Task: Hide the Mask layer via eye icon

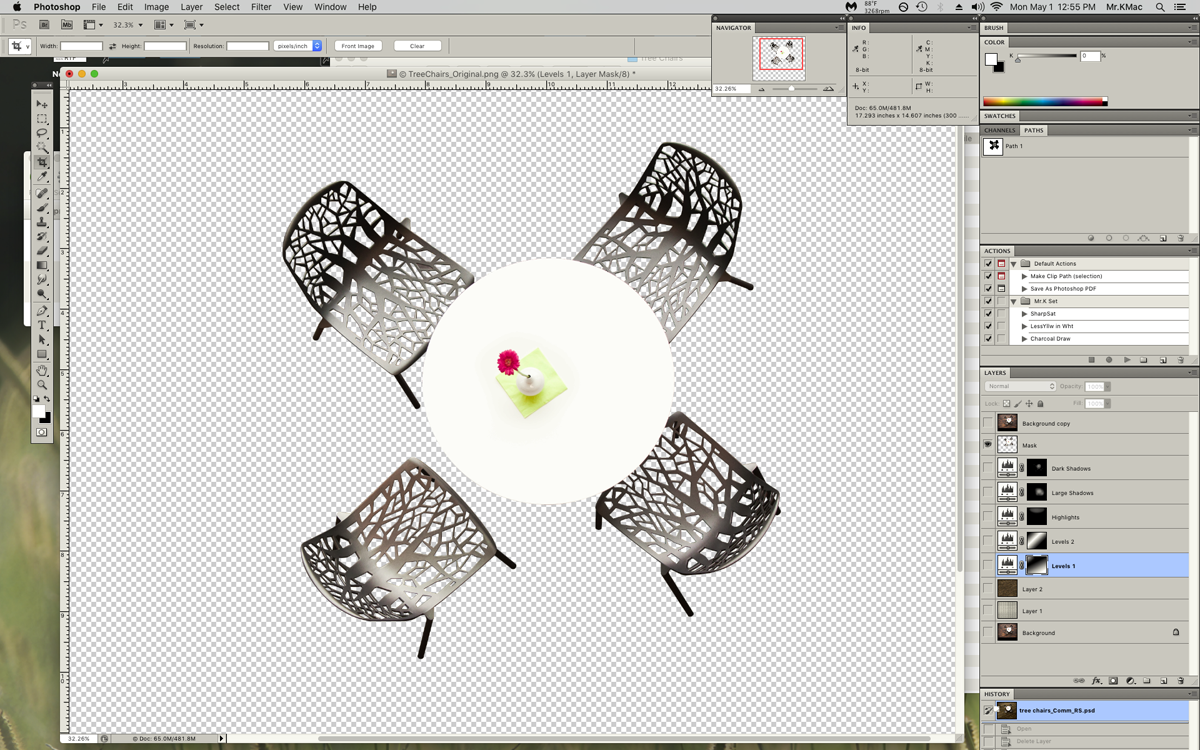Action: (x=988, y=445)
